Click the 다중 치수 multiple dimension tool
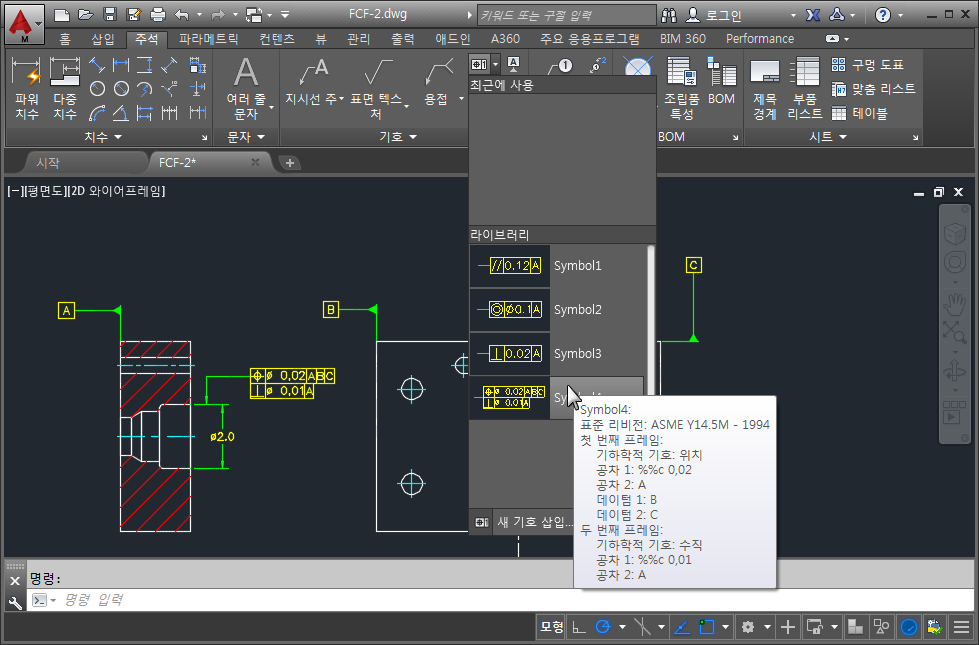The image size is (979, 645). click(65, 89)
